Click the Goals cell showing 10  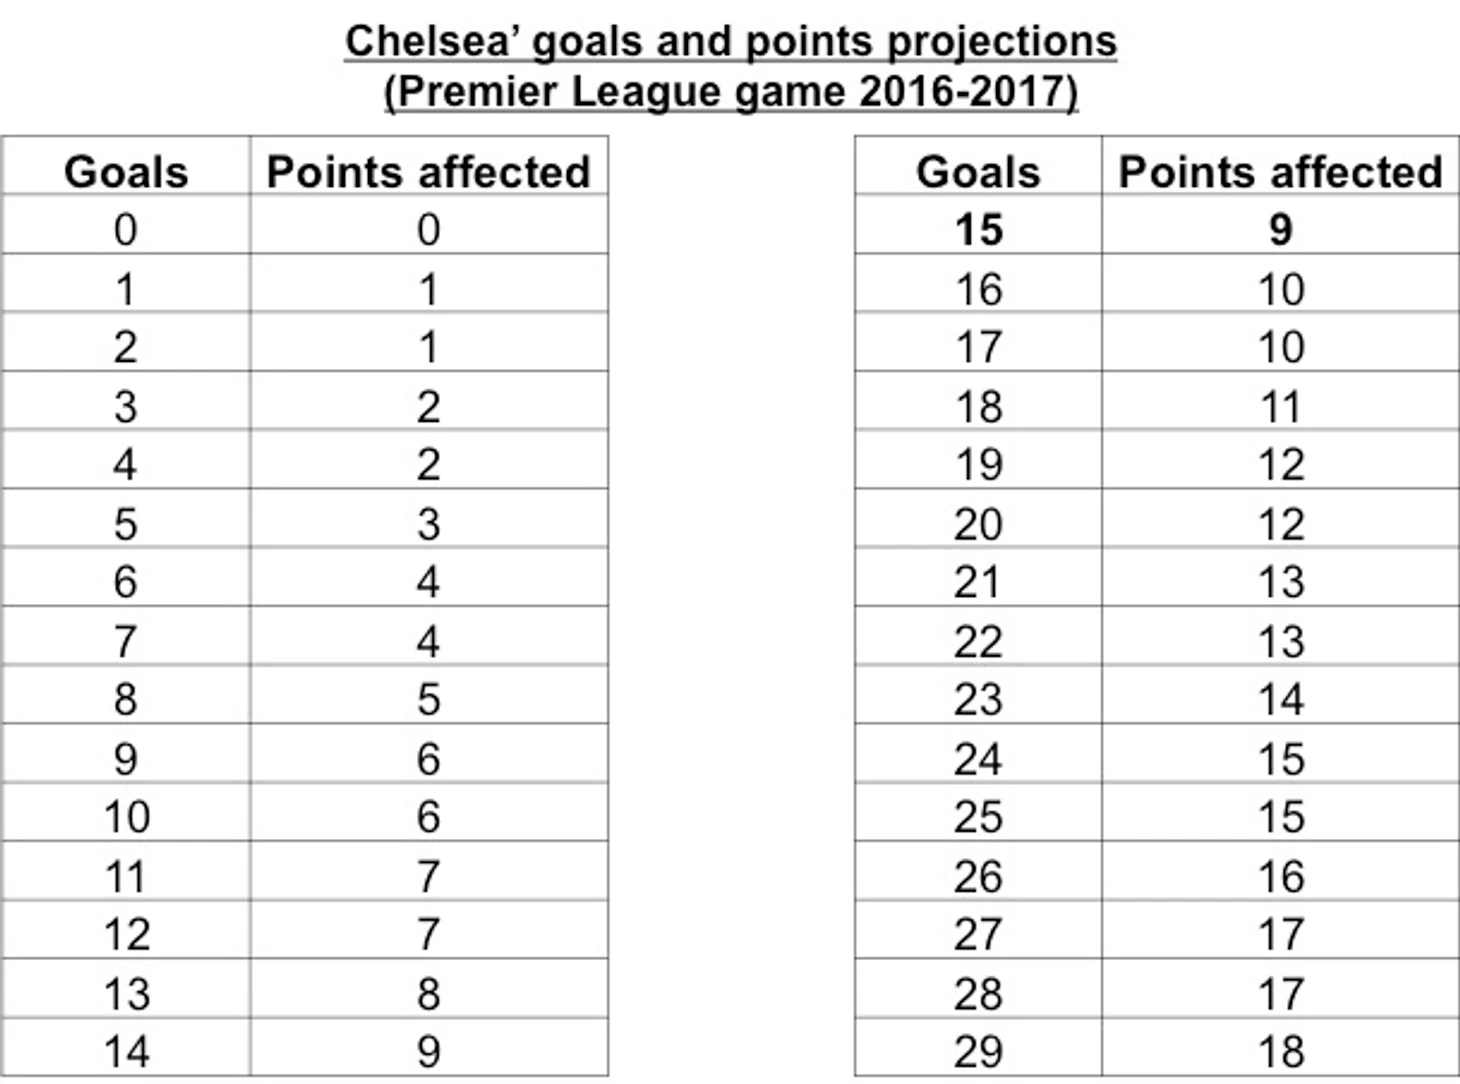point(126,817)
